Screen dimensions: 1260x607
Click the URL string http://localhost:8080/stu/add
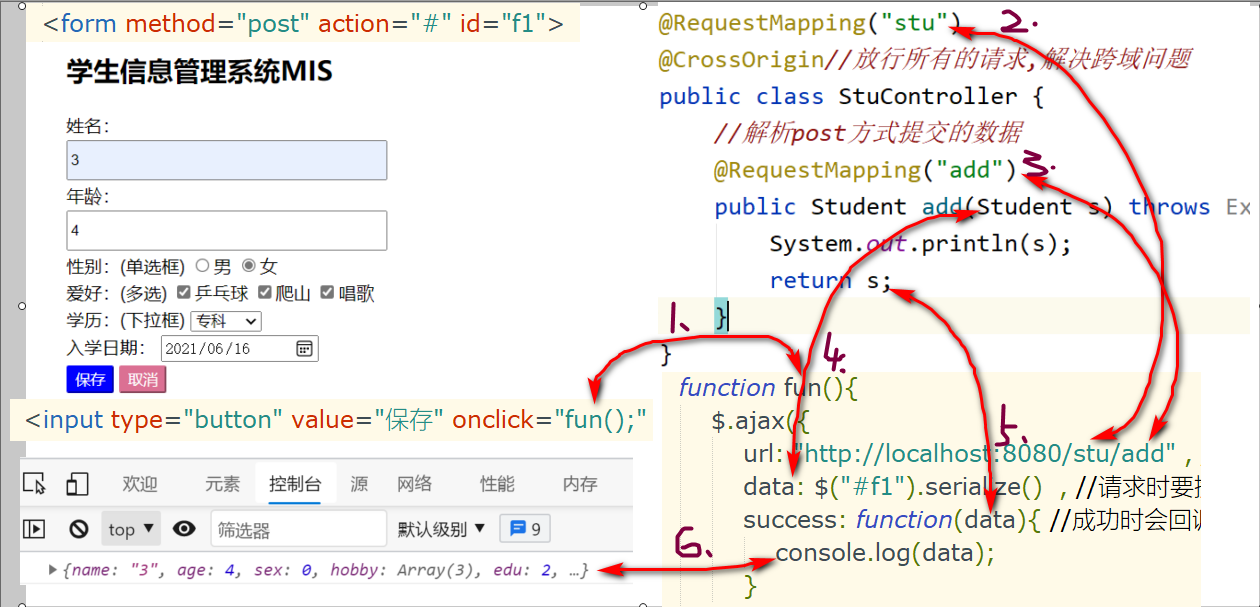984,455
